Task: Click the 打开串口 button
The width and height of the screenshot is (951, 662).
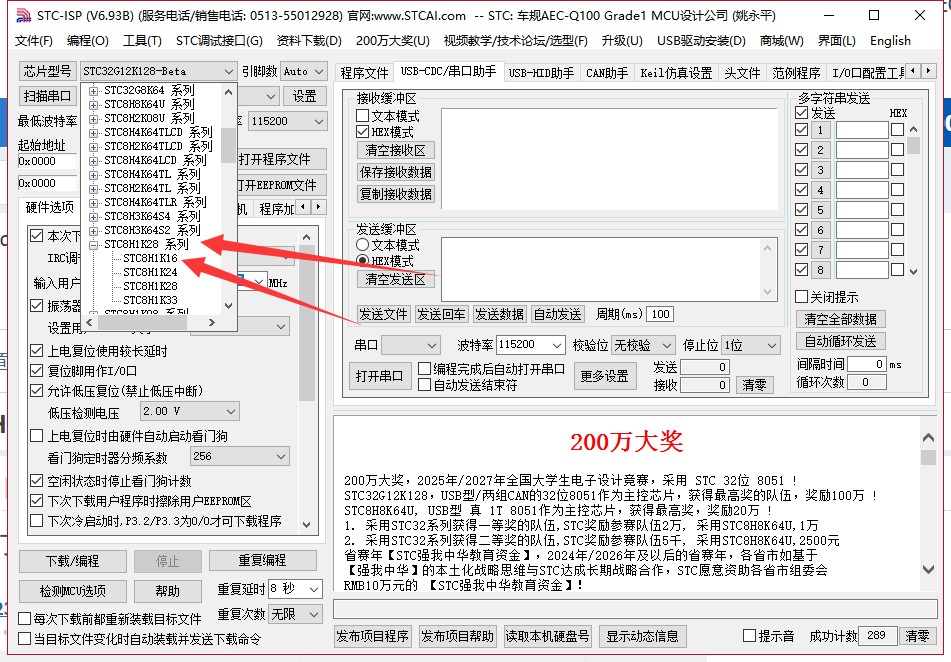Action: coord(379,376)
